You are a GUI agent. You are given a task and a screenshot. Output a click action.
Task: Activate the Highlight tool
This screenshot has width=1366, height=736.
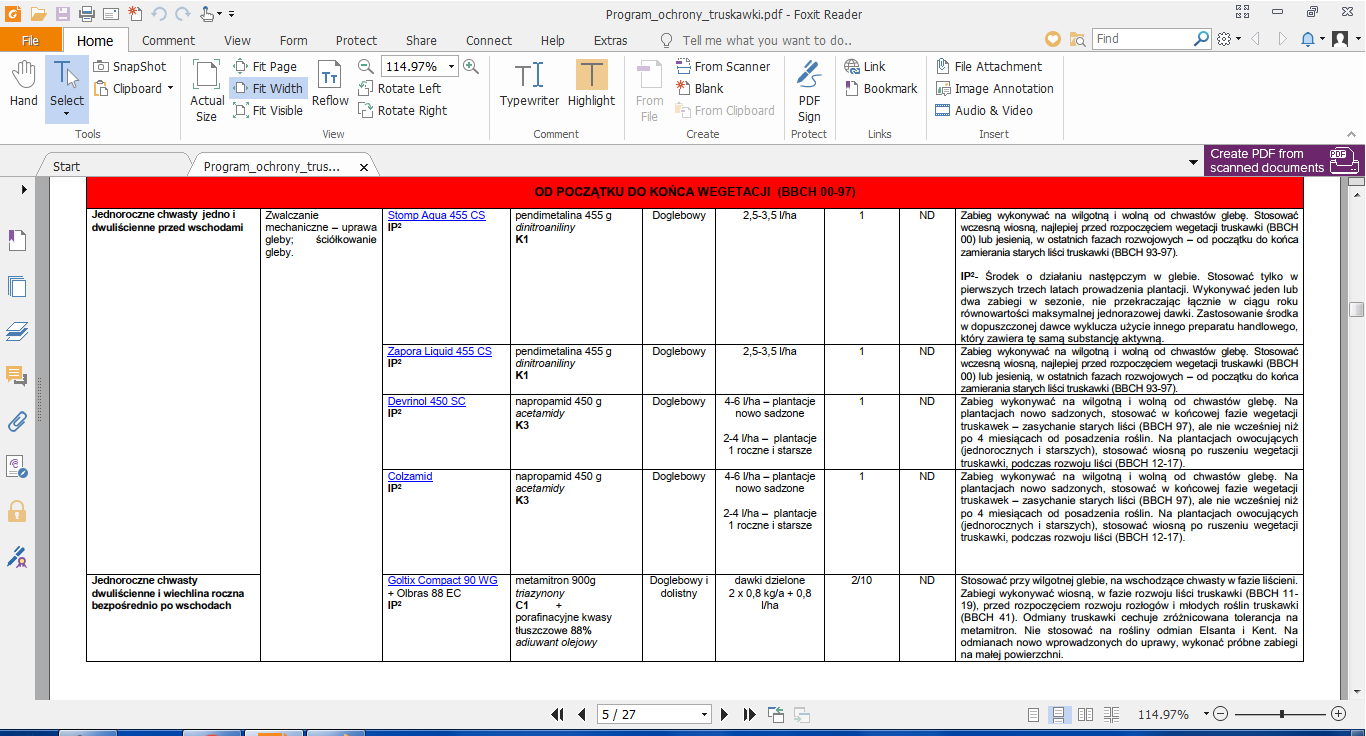click(591, 85)
